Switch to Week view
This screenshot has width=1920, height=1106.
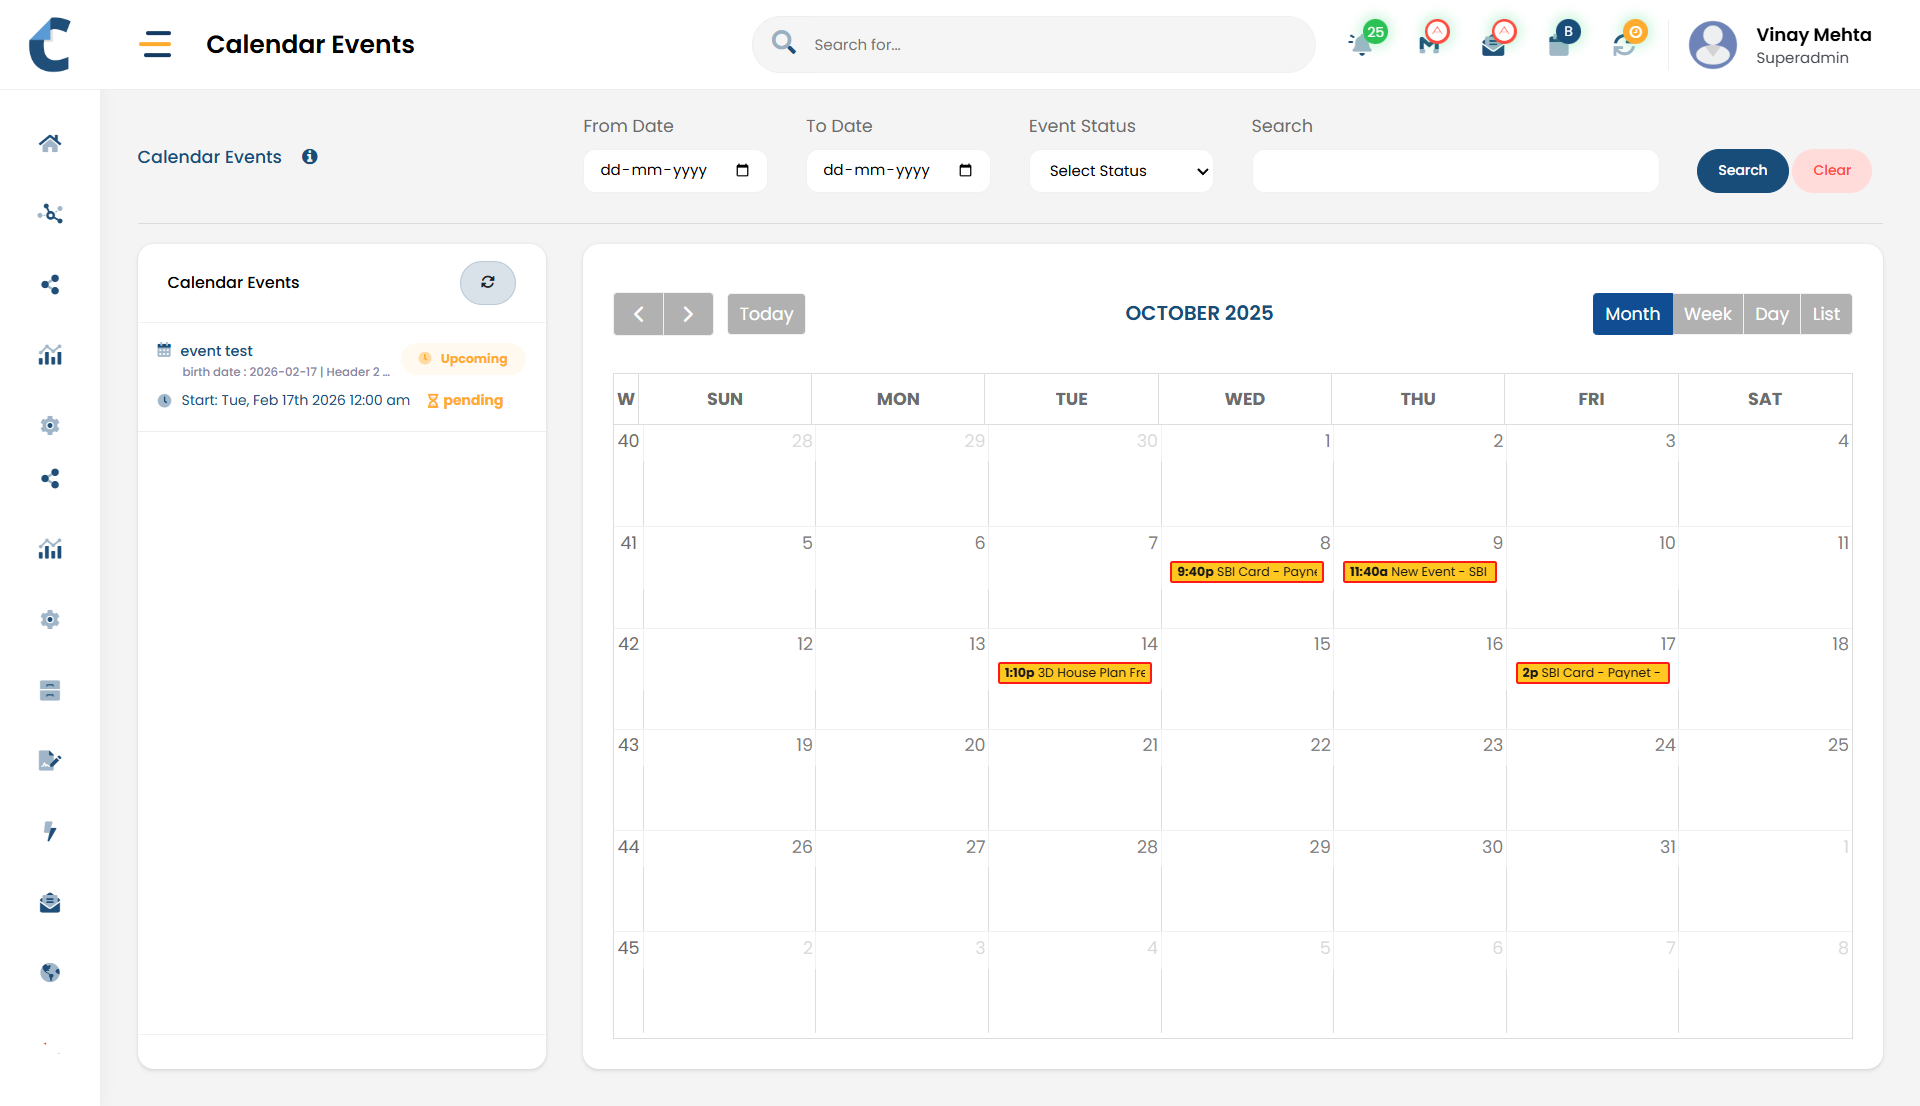[x=1707, y=314]
